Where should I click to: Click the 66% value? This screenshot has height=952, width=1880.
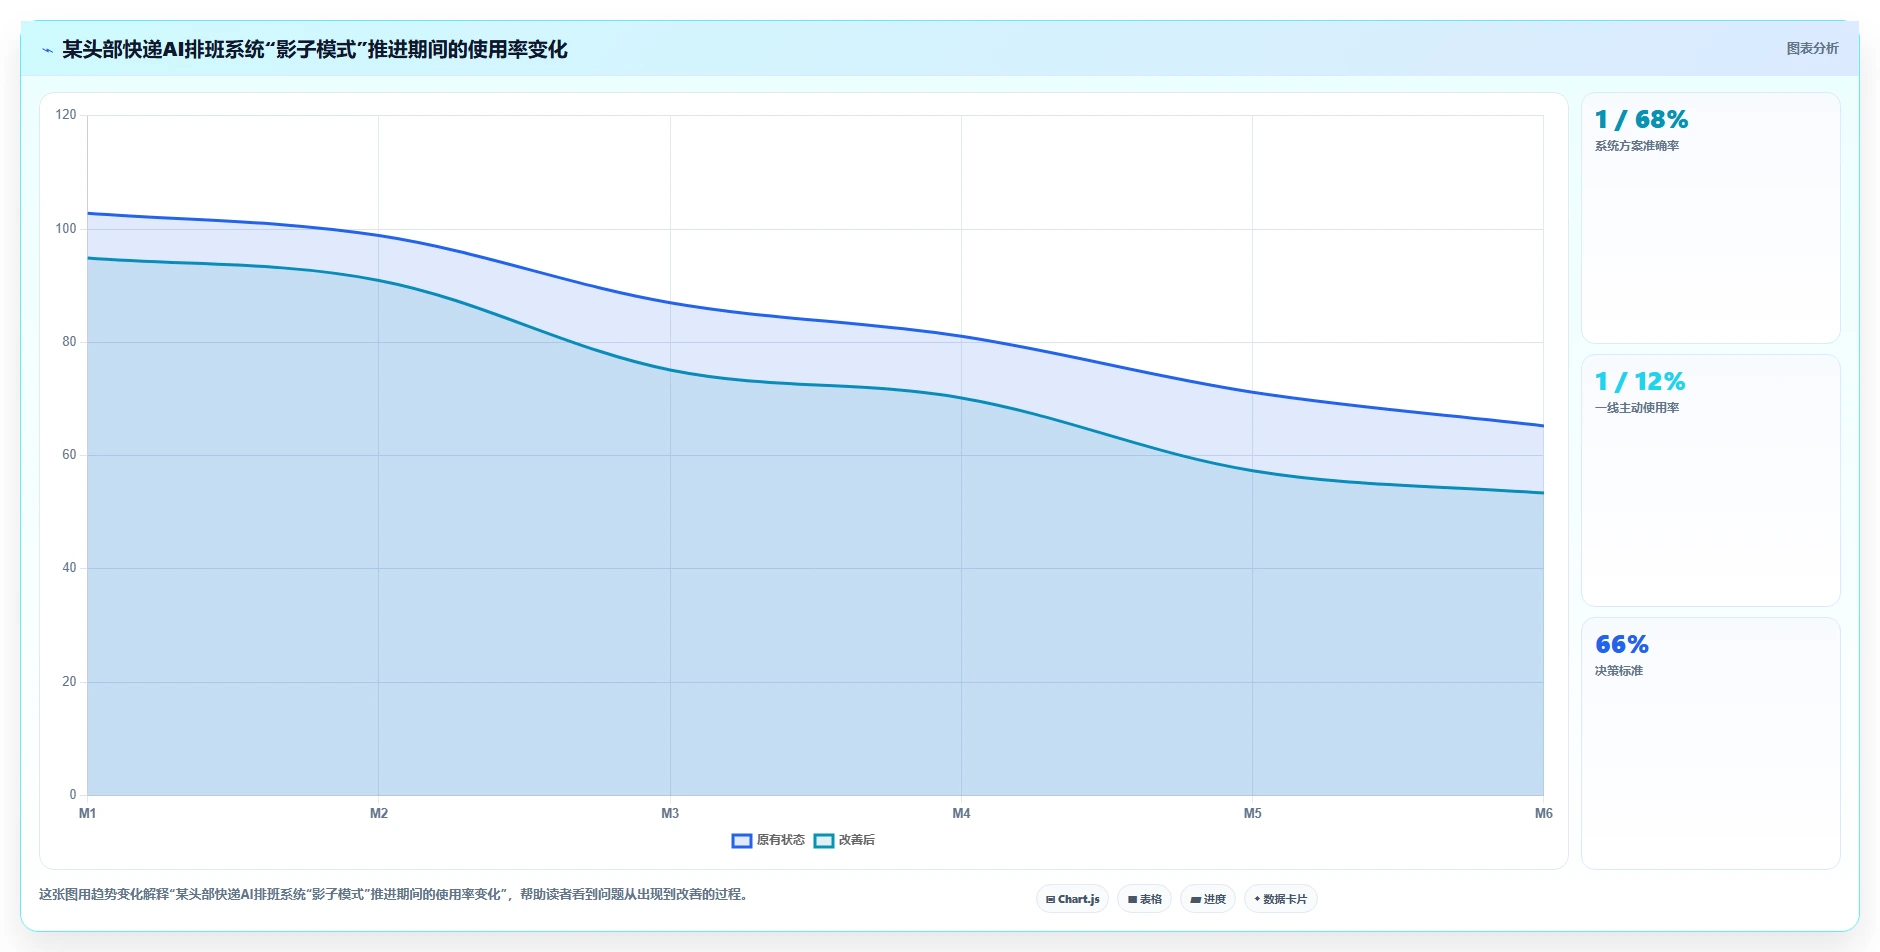tap(1622, 645)
